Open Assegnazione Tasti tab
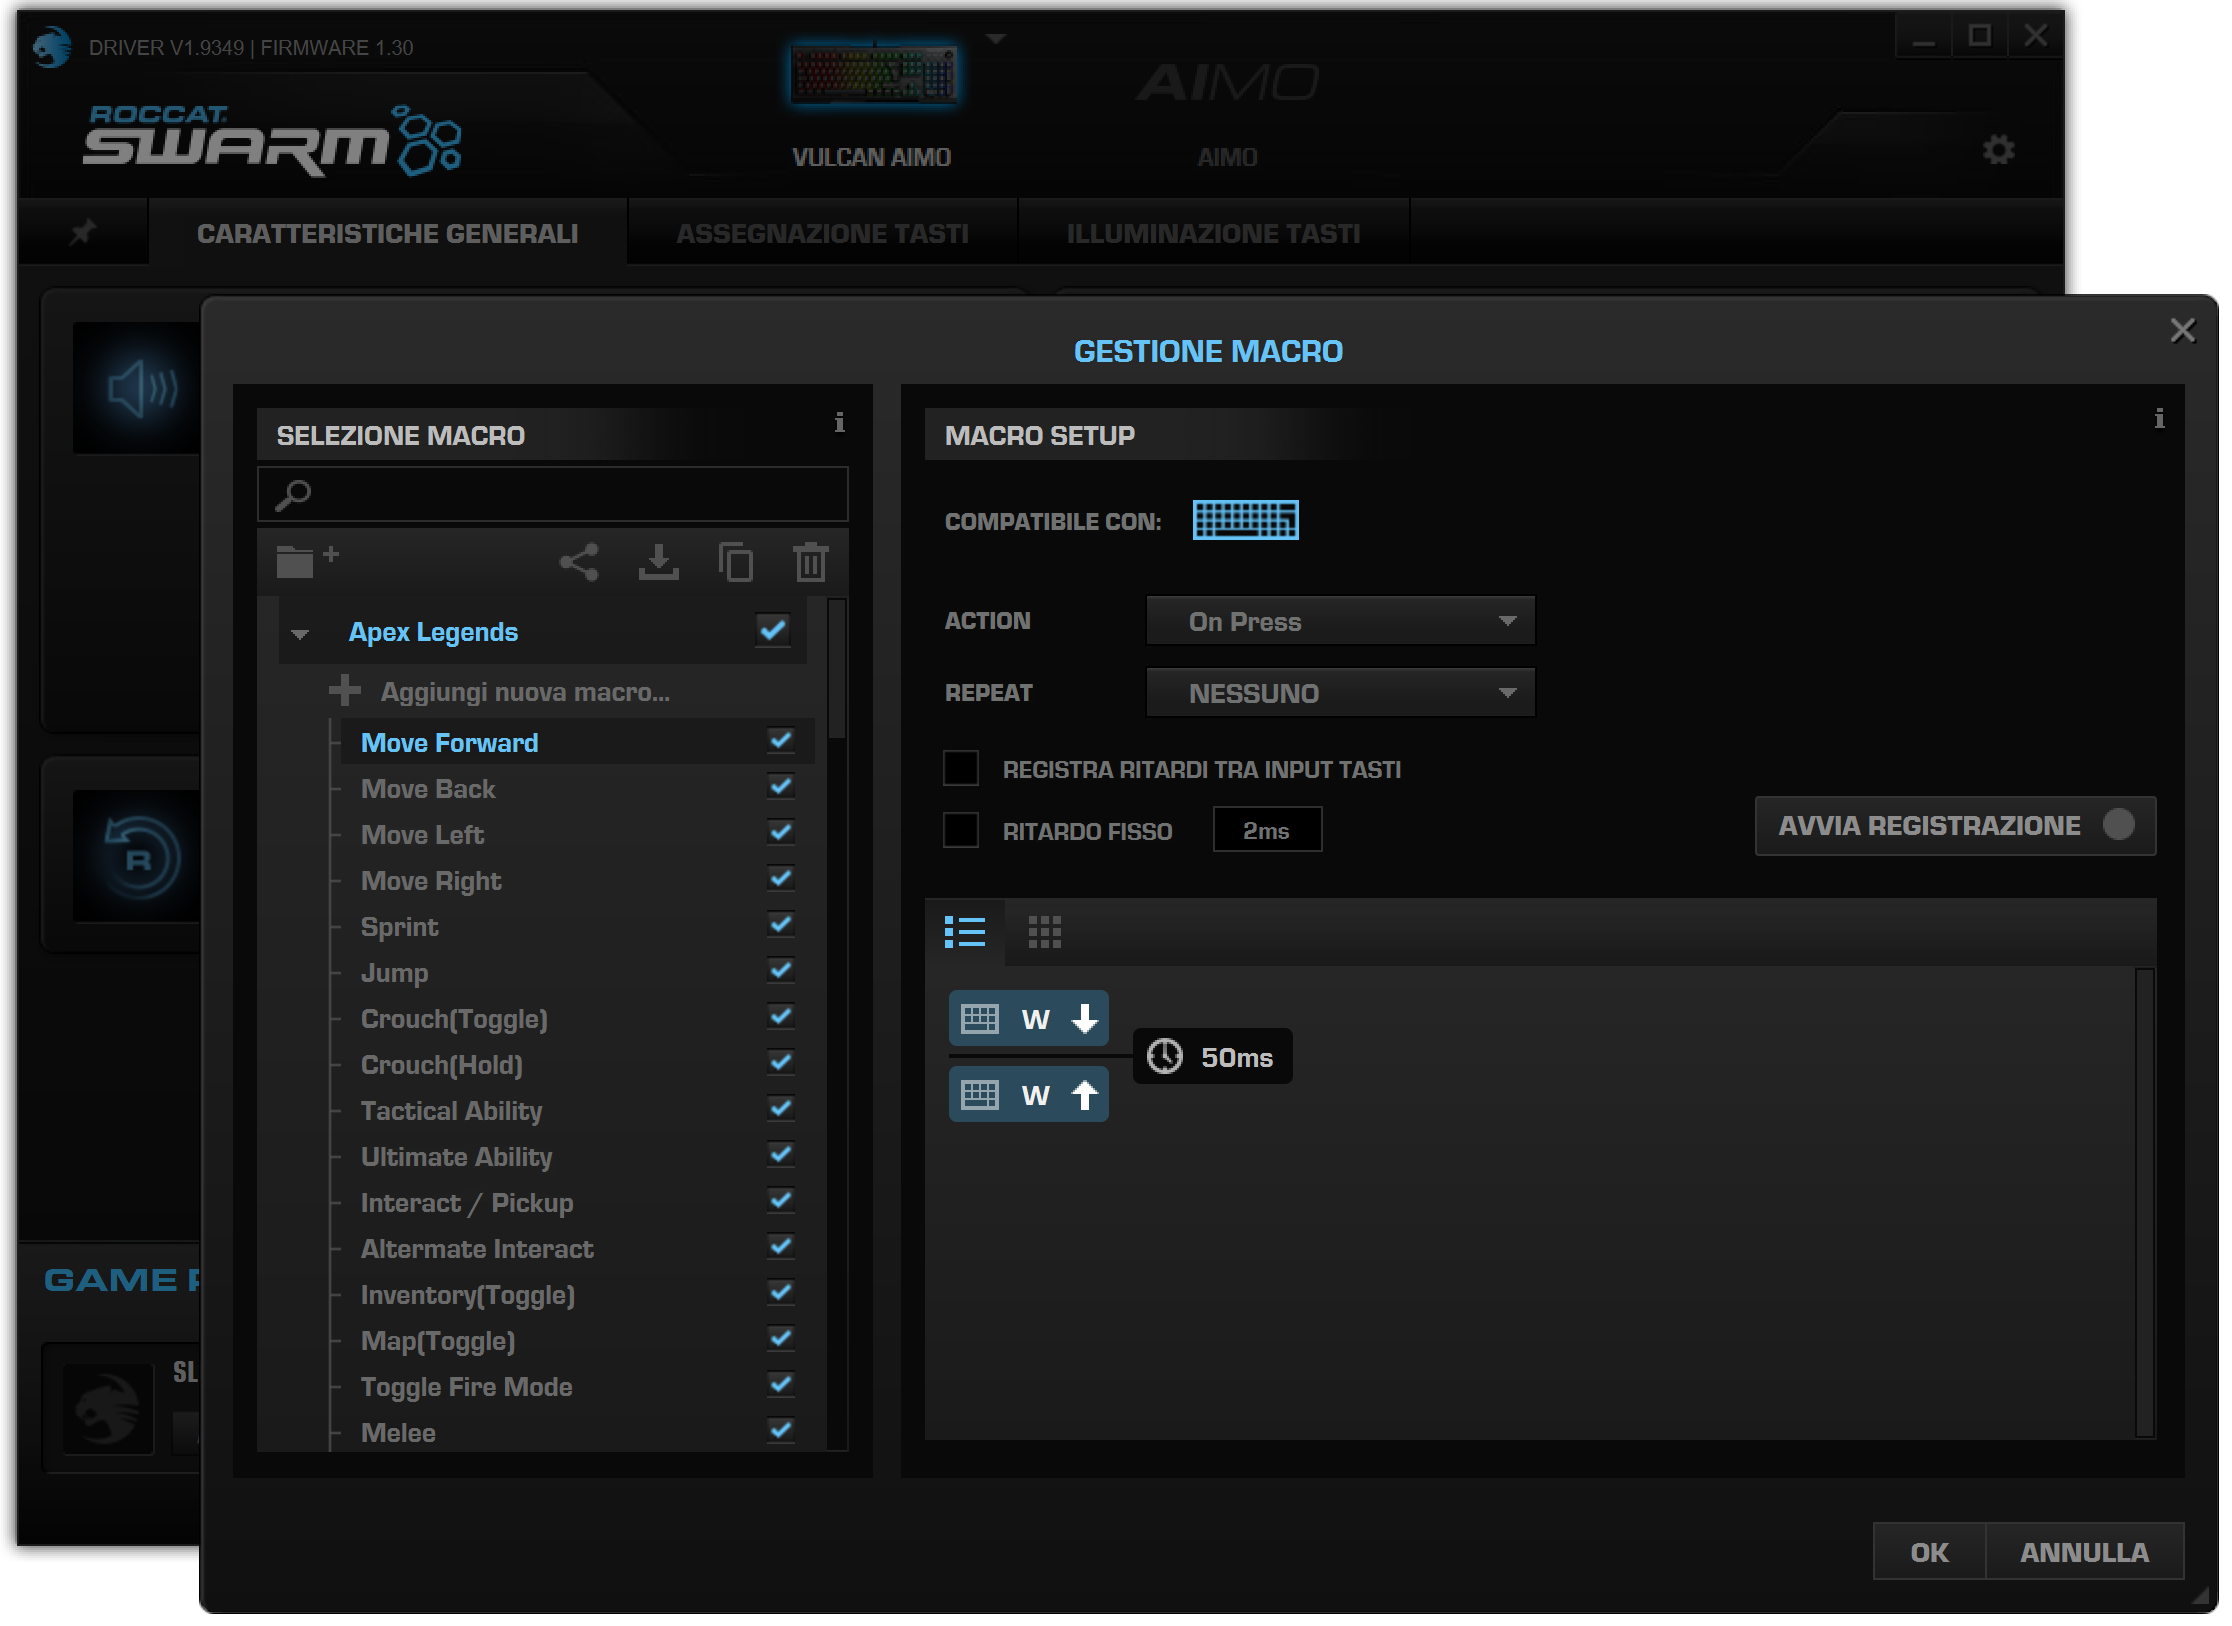 pyautogui.click(x=822, y=233)
